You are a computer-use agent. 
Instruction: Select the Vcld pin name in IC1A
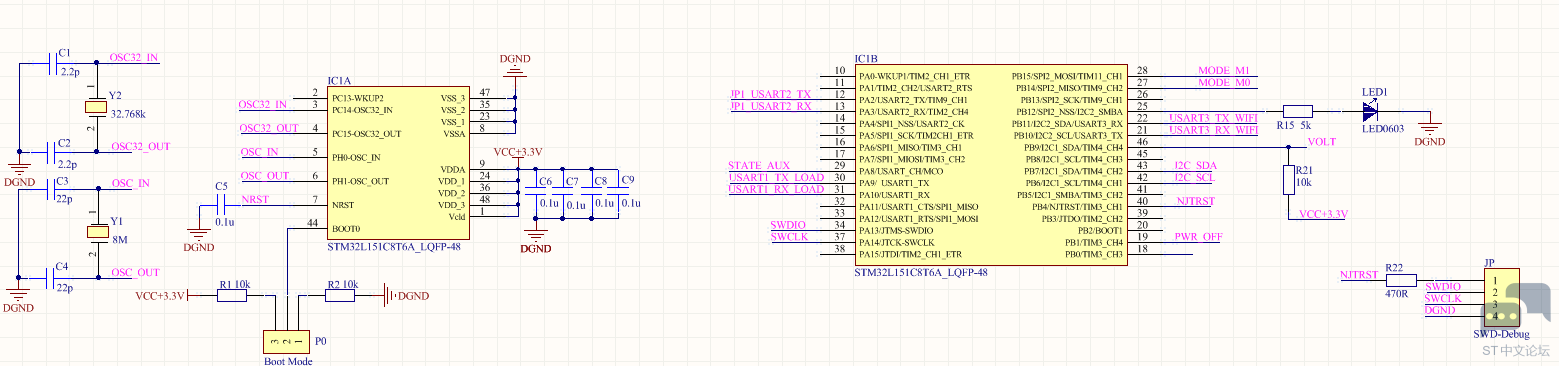(x=456, y=217)
